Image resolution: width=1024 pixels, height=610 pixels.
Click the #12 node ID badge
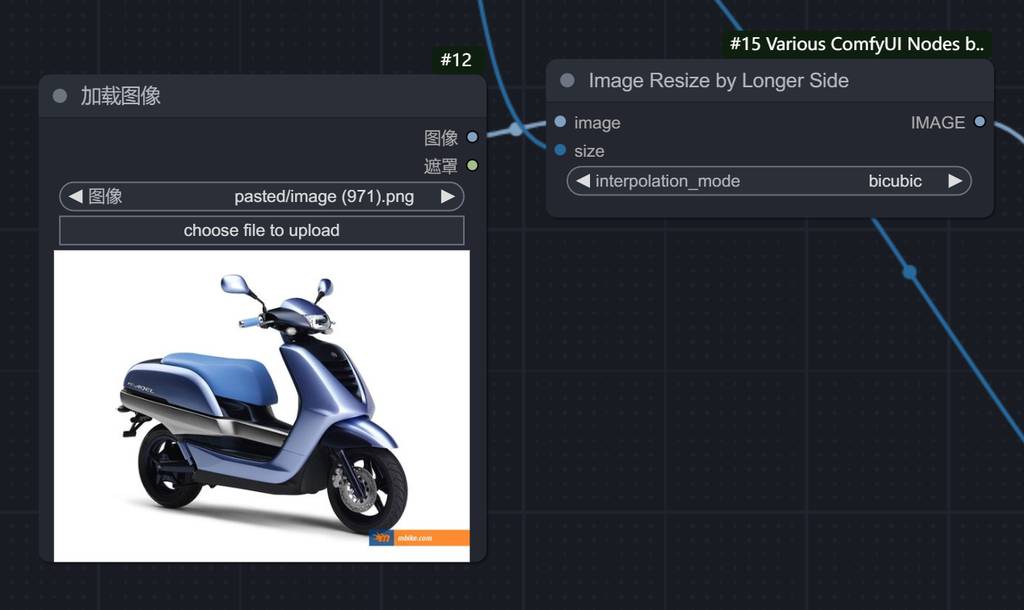[x=455, y=60]
